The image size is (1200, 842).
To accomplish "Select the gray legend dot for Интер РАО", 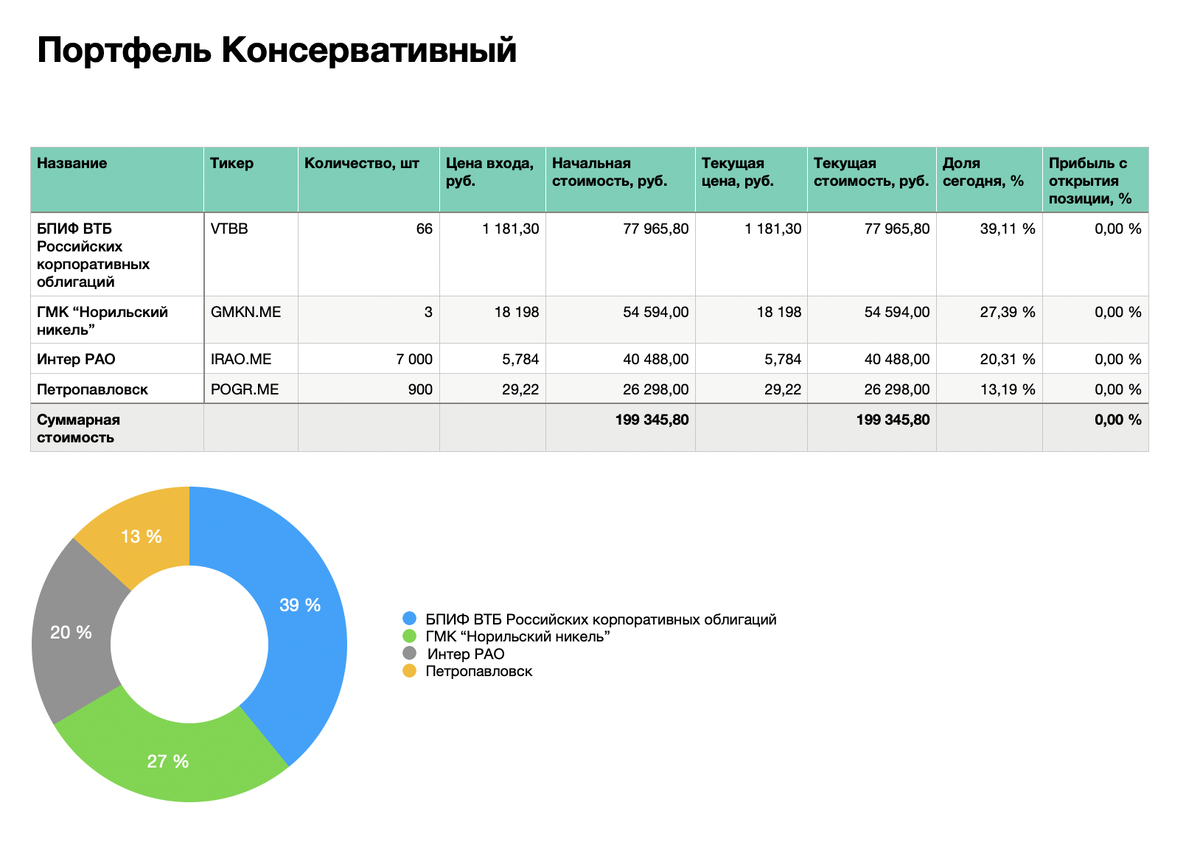I will coord(408,654).
